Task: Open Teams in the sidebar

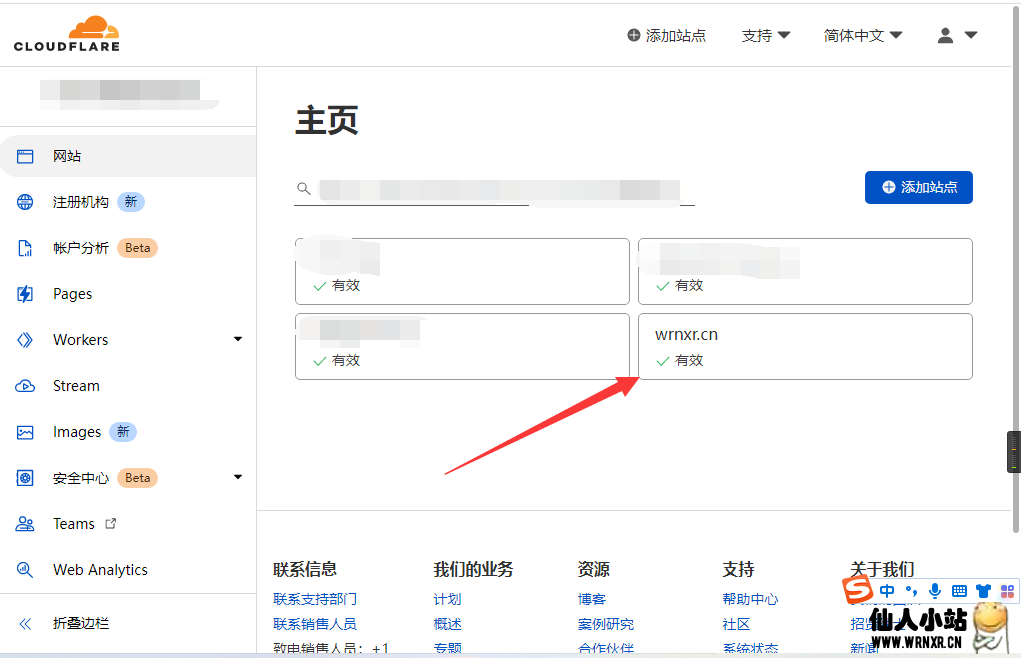Action: [74, 524]
